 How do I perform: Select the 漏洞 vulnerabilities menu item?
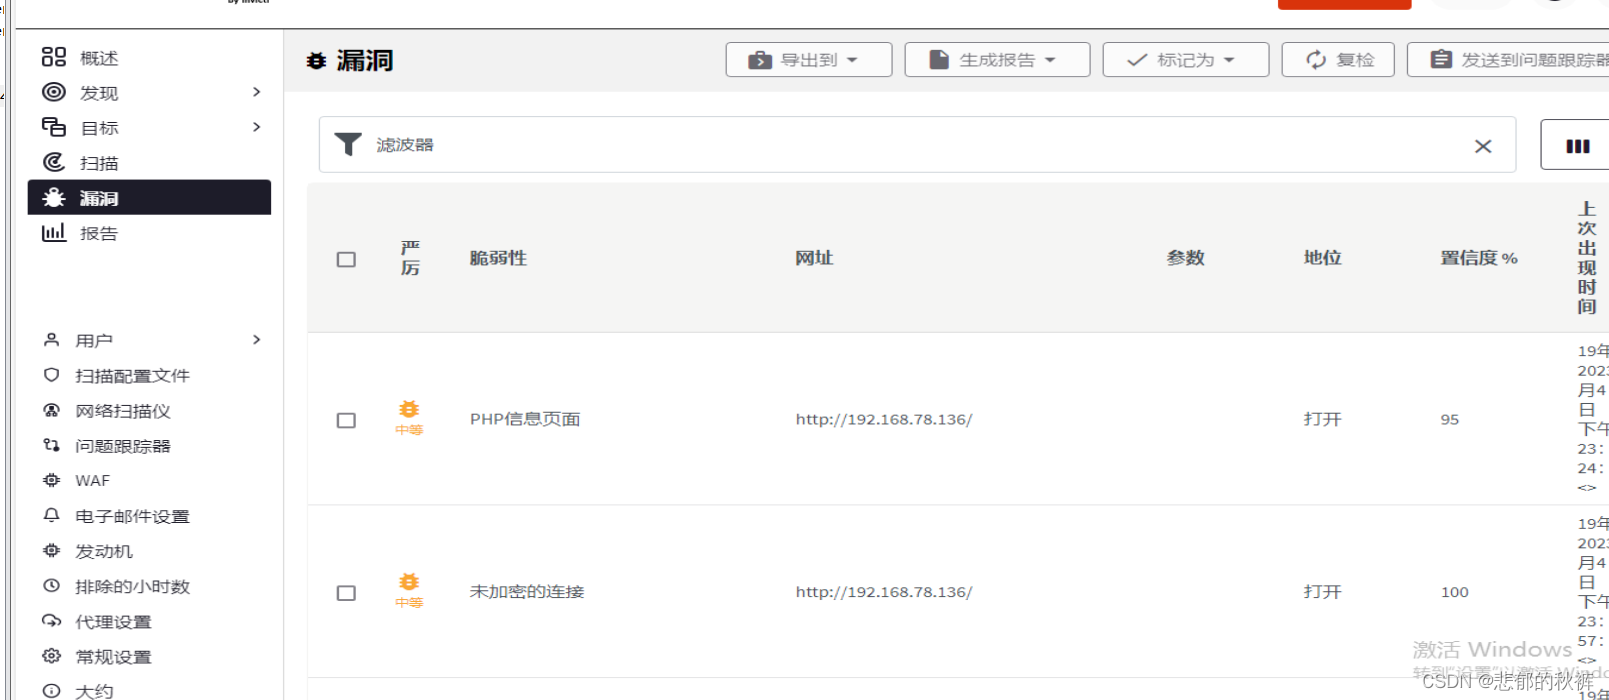(x=149, y=197)
